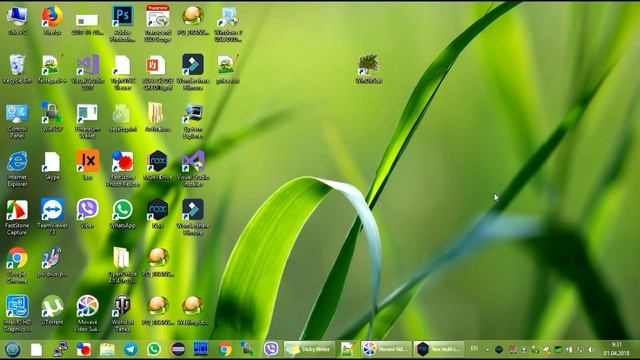Select the Movavi Video Suite desktop shortcut
This screenshot has width=640, height=360.
coord(87,313)
